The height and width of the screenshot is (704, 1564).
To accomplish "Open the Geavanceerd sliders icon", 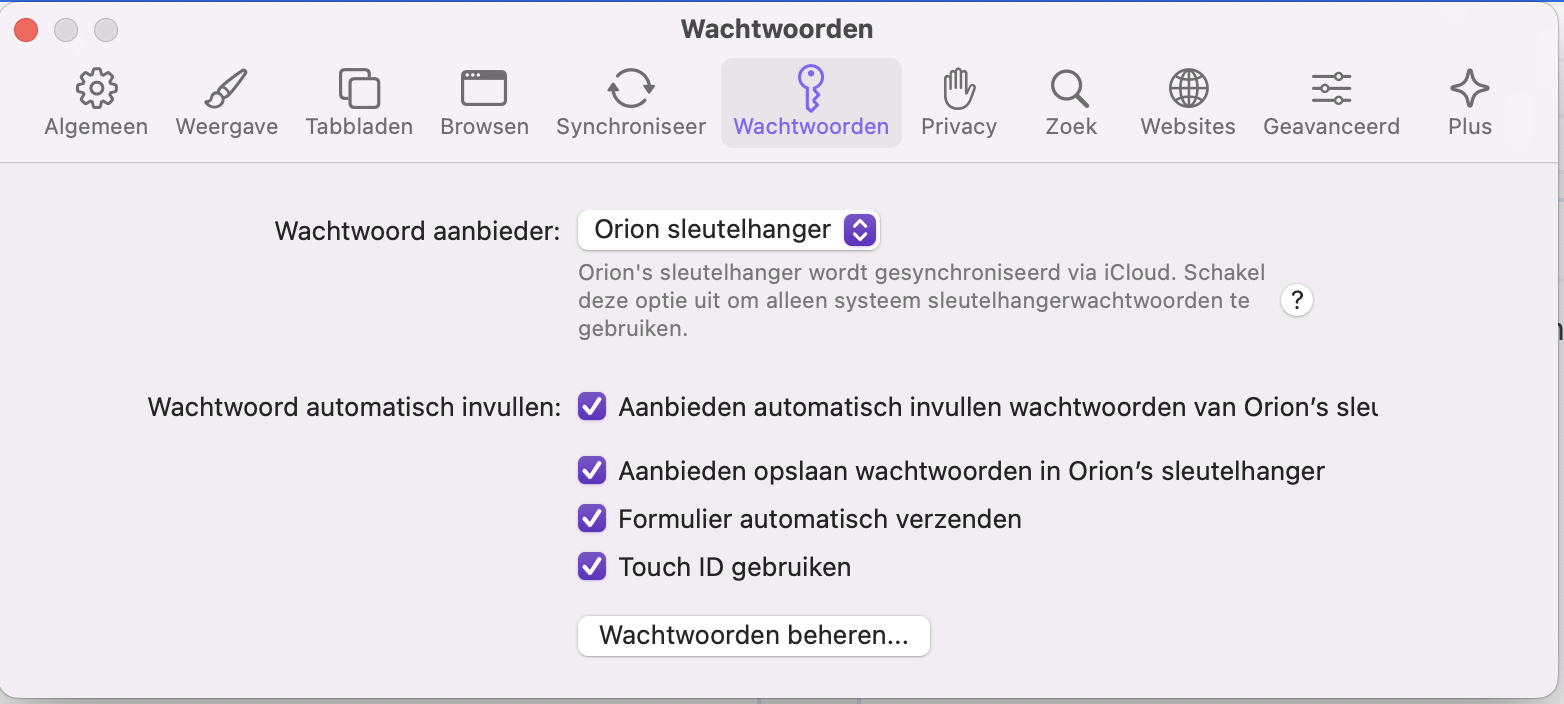I will pos(1331,90).
